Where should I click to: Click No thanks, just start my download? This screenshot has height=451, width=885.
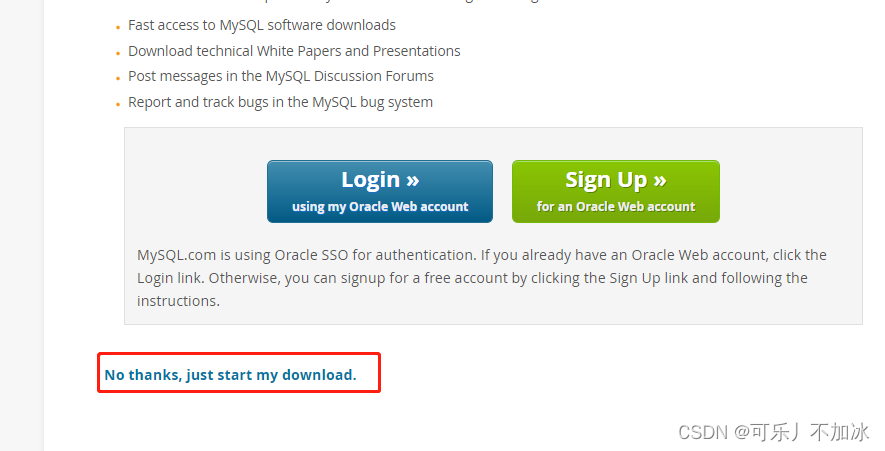pos(230,375)
